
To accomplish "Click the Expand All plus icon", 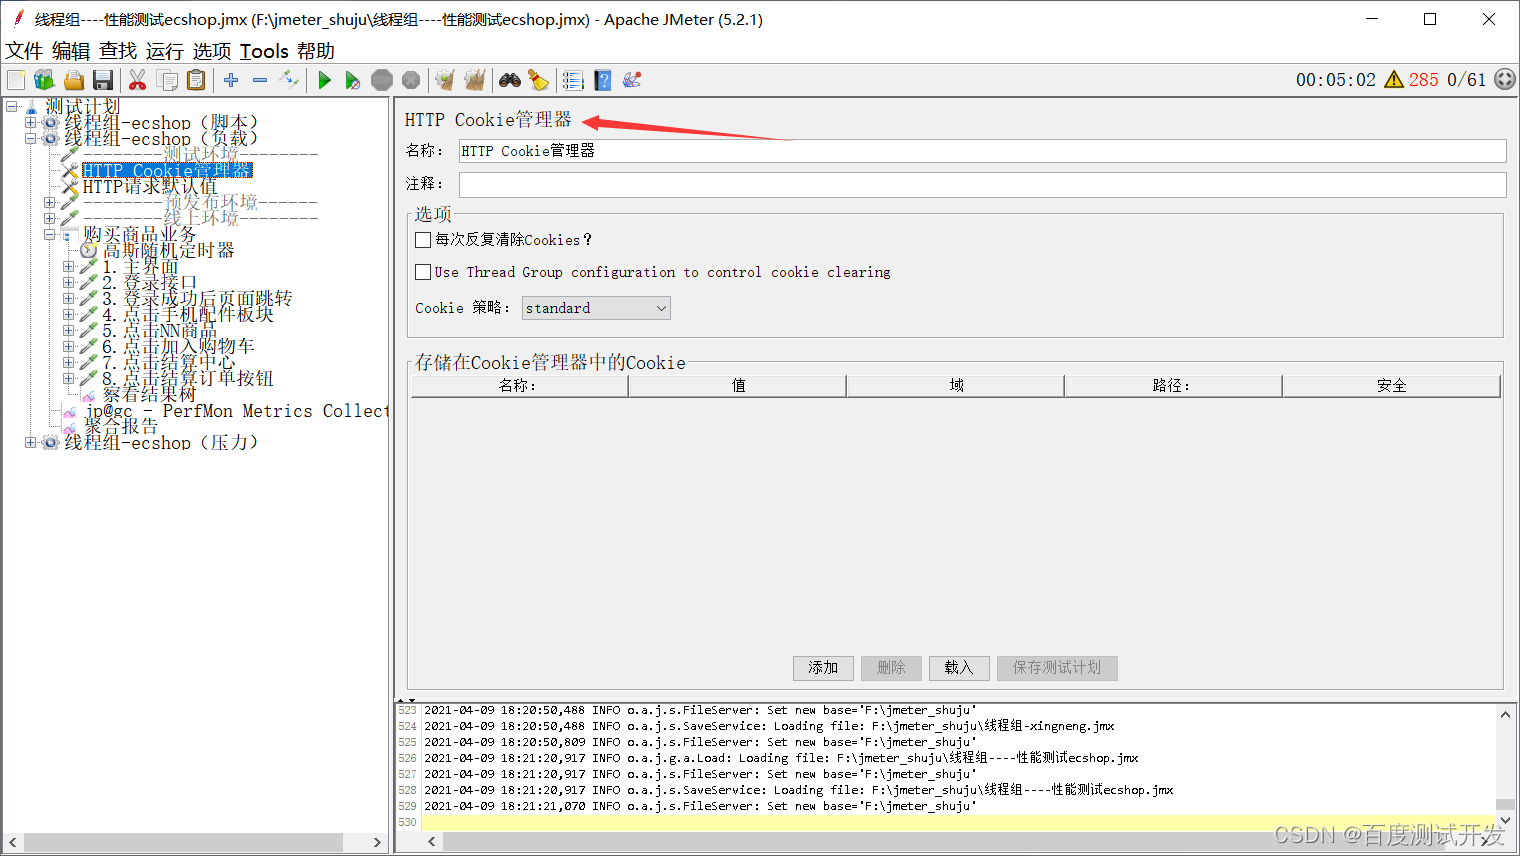I will pyautogui.click(x=231, y=80).
